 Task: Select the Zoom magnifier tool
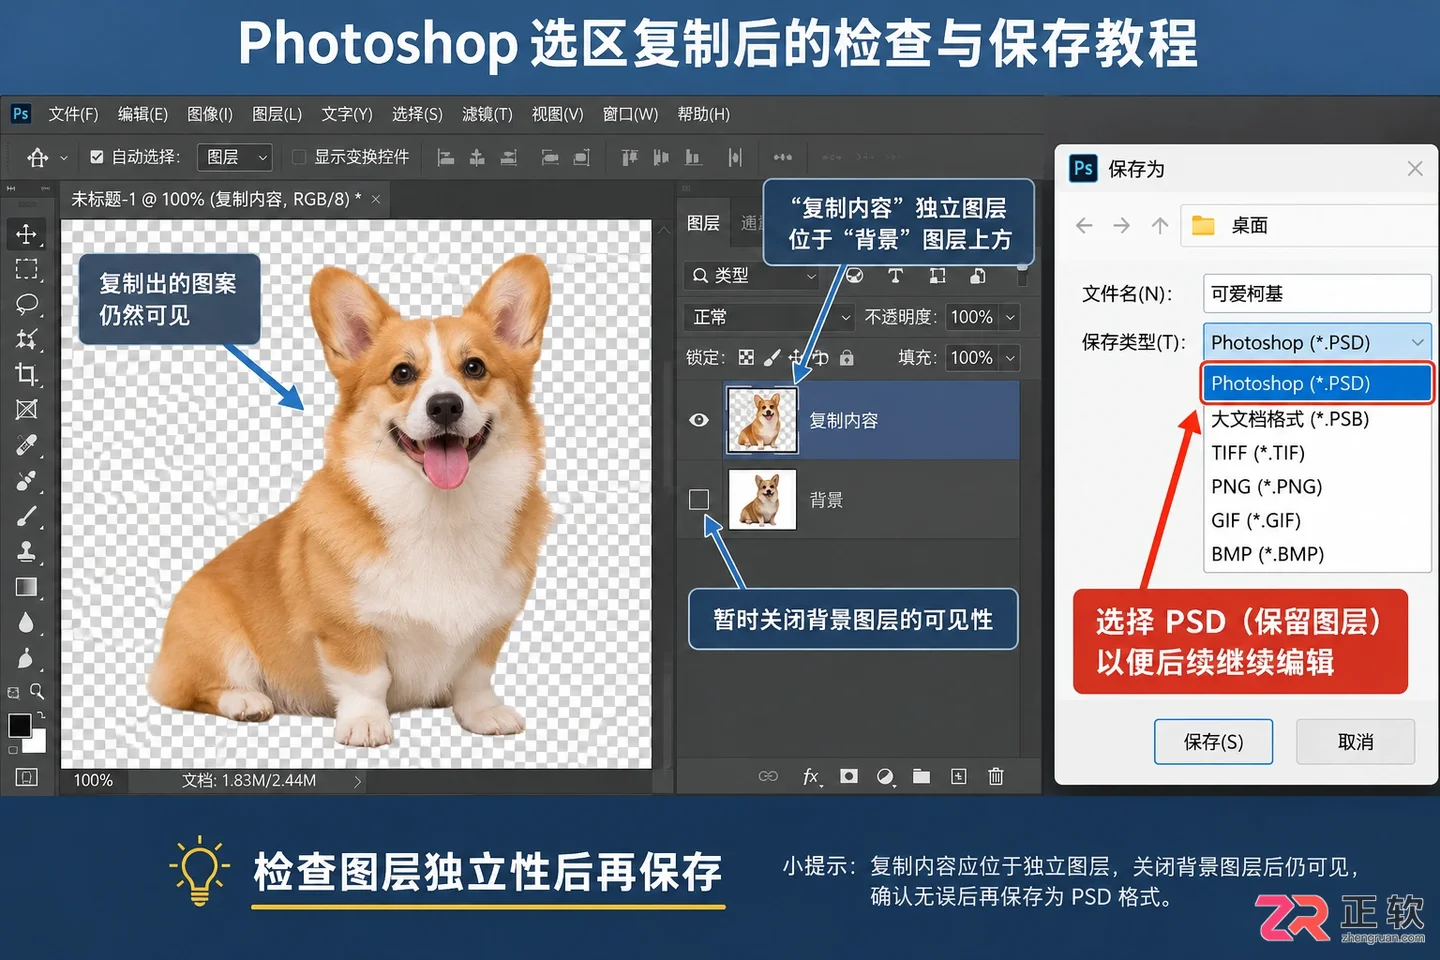coord(37,691)
